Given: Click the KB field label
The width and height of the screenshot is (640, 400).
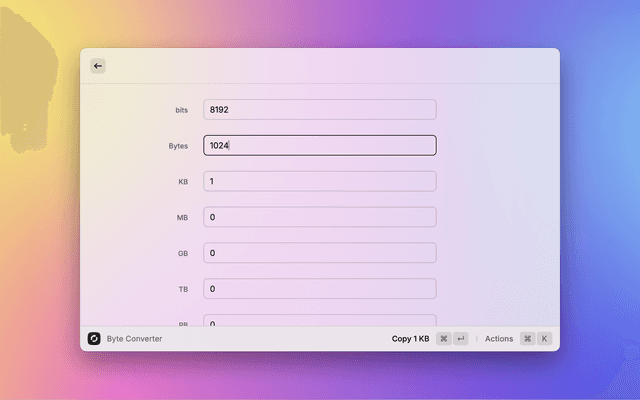Looking at the screenshot, I should [x=182, y=182].
